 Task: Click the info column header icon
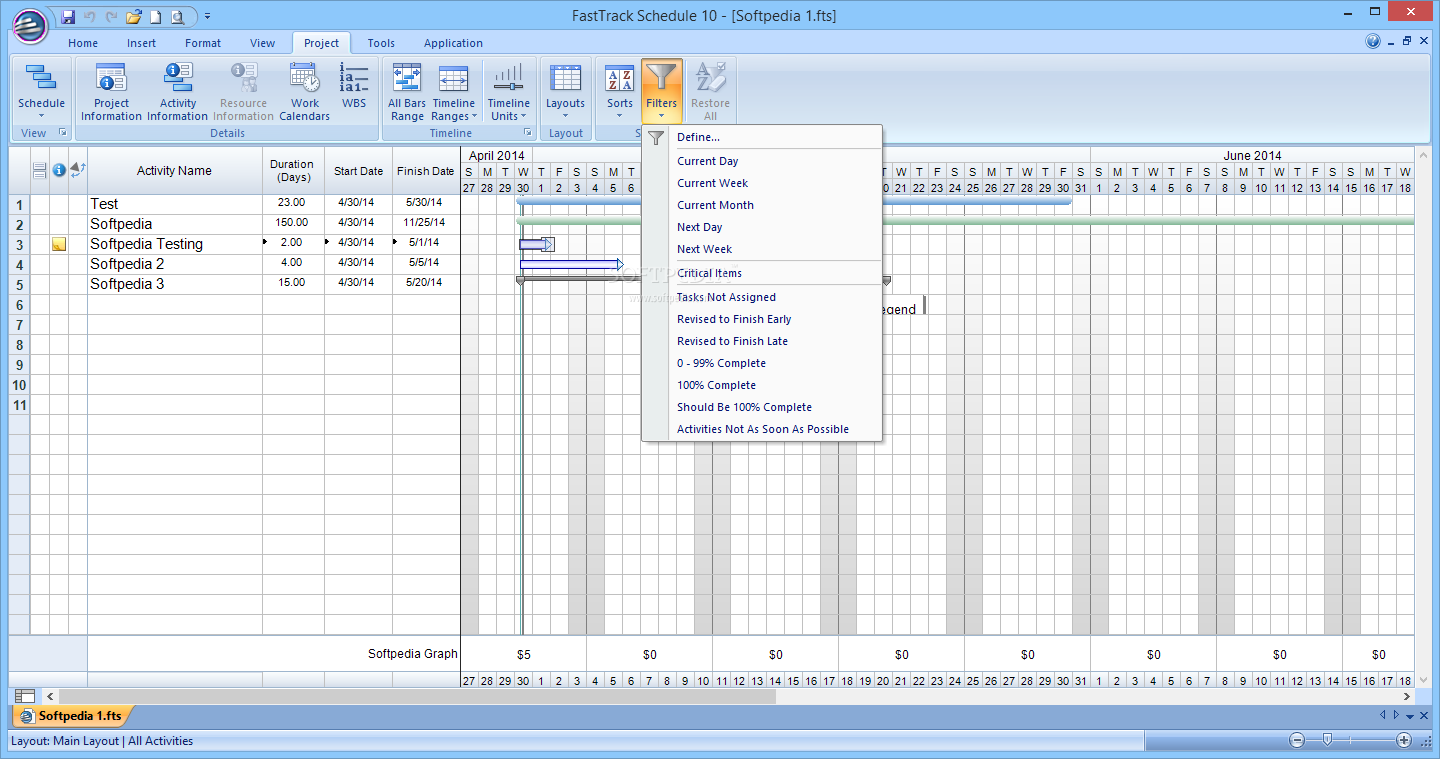(x=59, y=170)
